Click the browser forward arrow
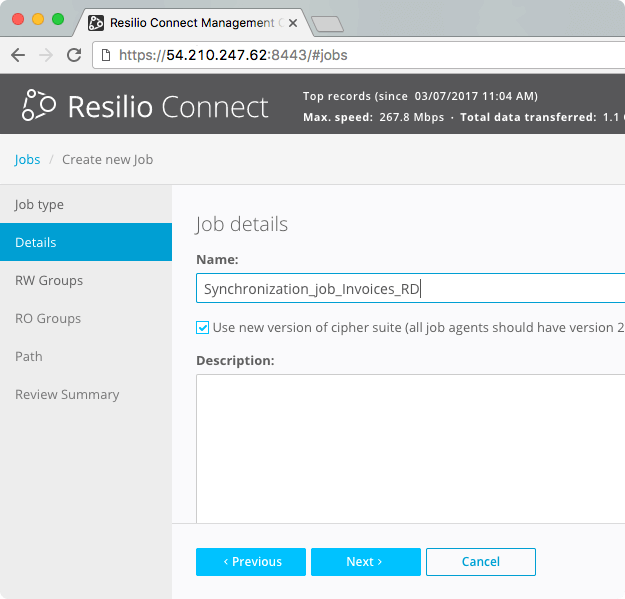This screenshot has height=599, width=625. pos(46,55)
